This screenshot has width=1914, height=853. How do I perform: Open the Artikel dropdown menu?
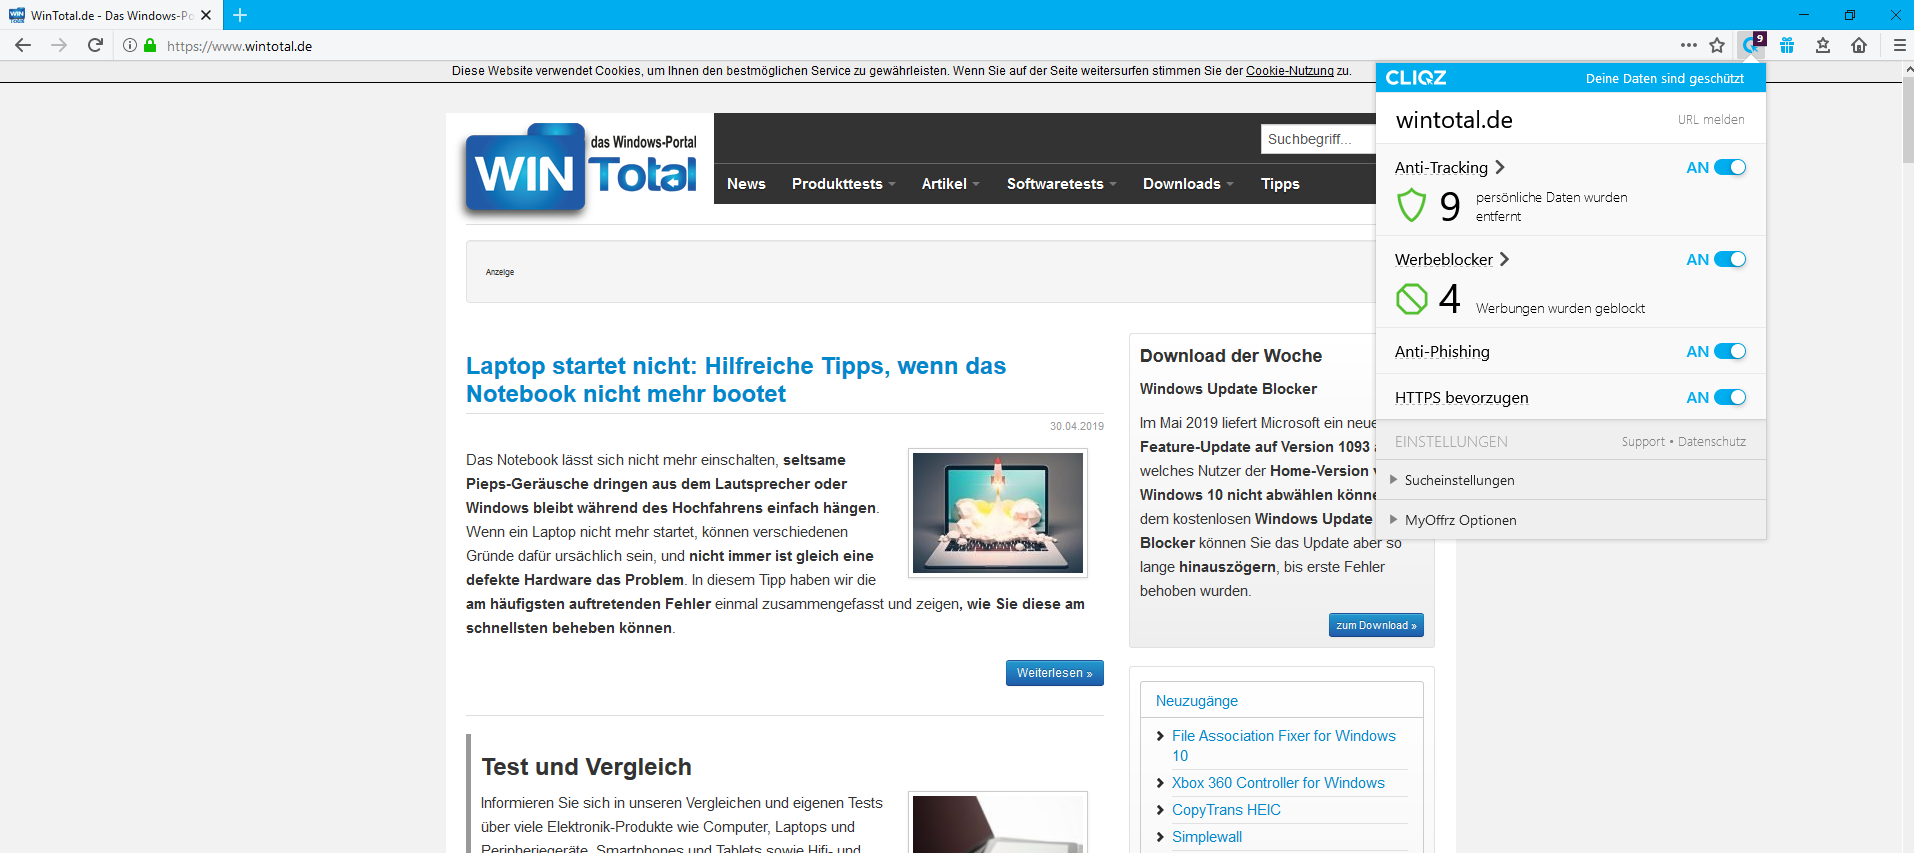(950, 184)
